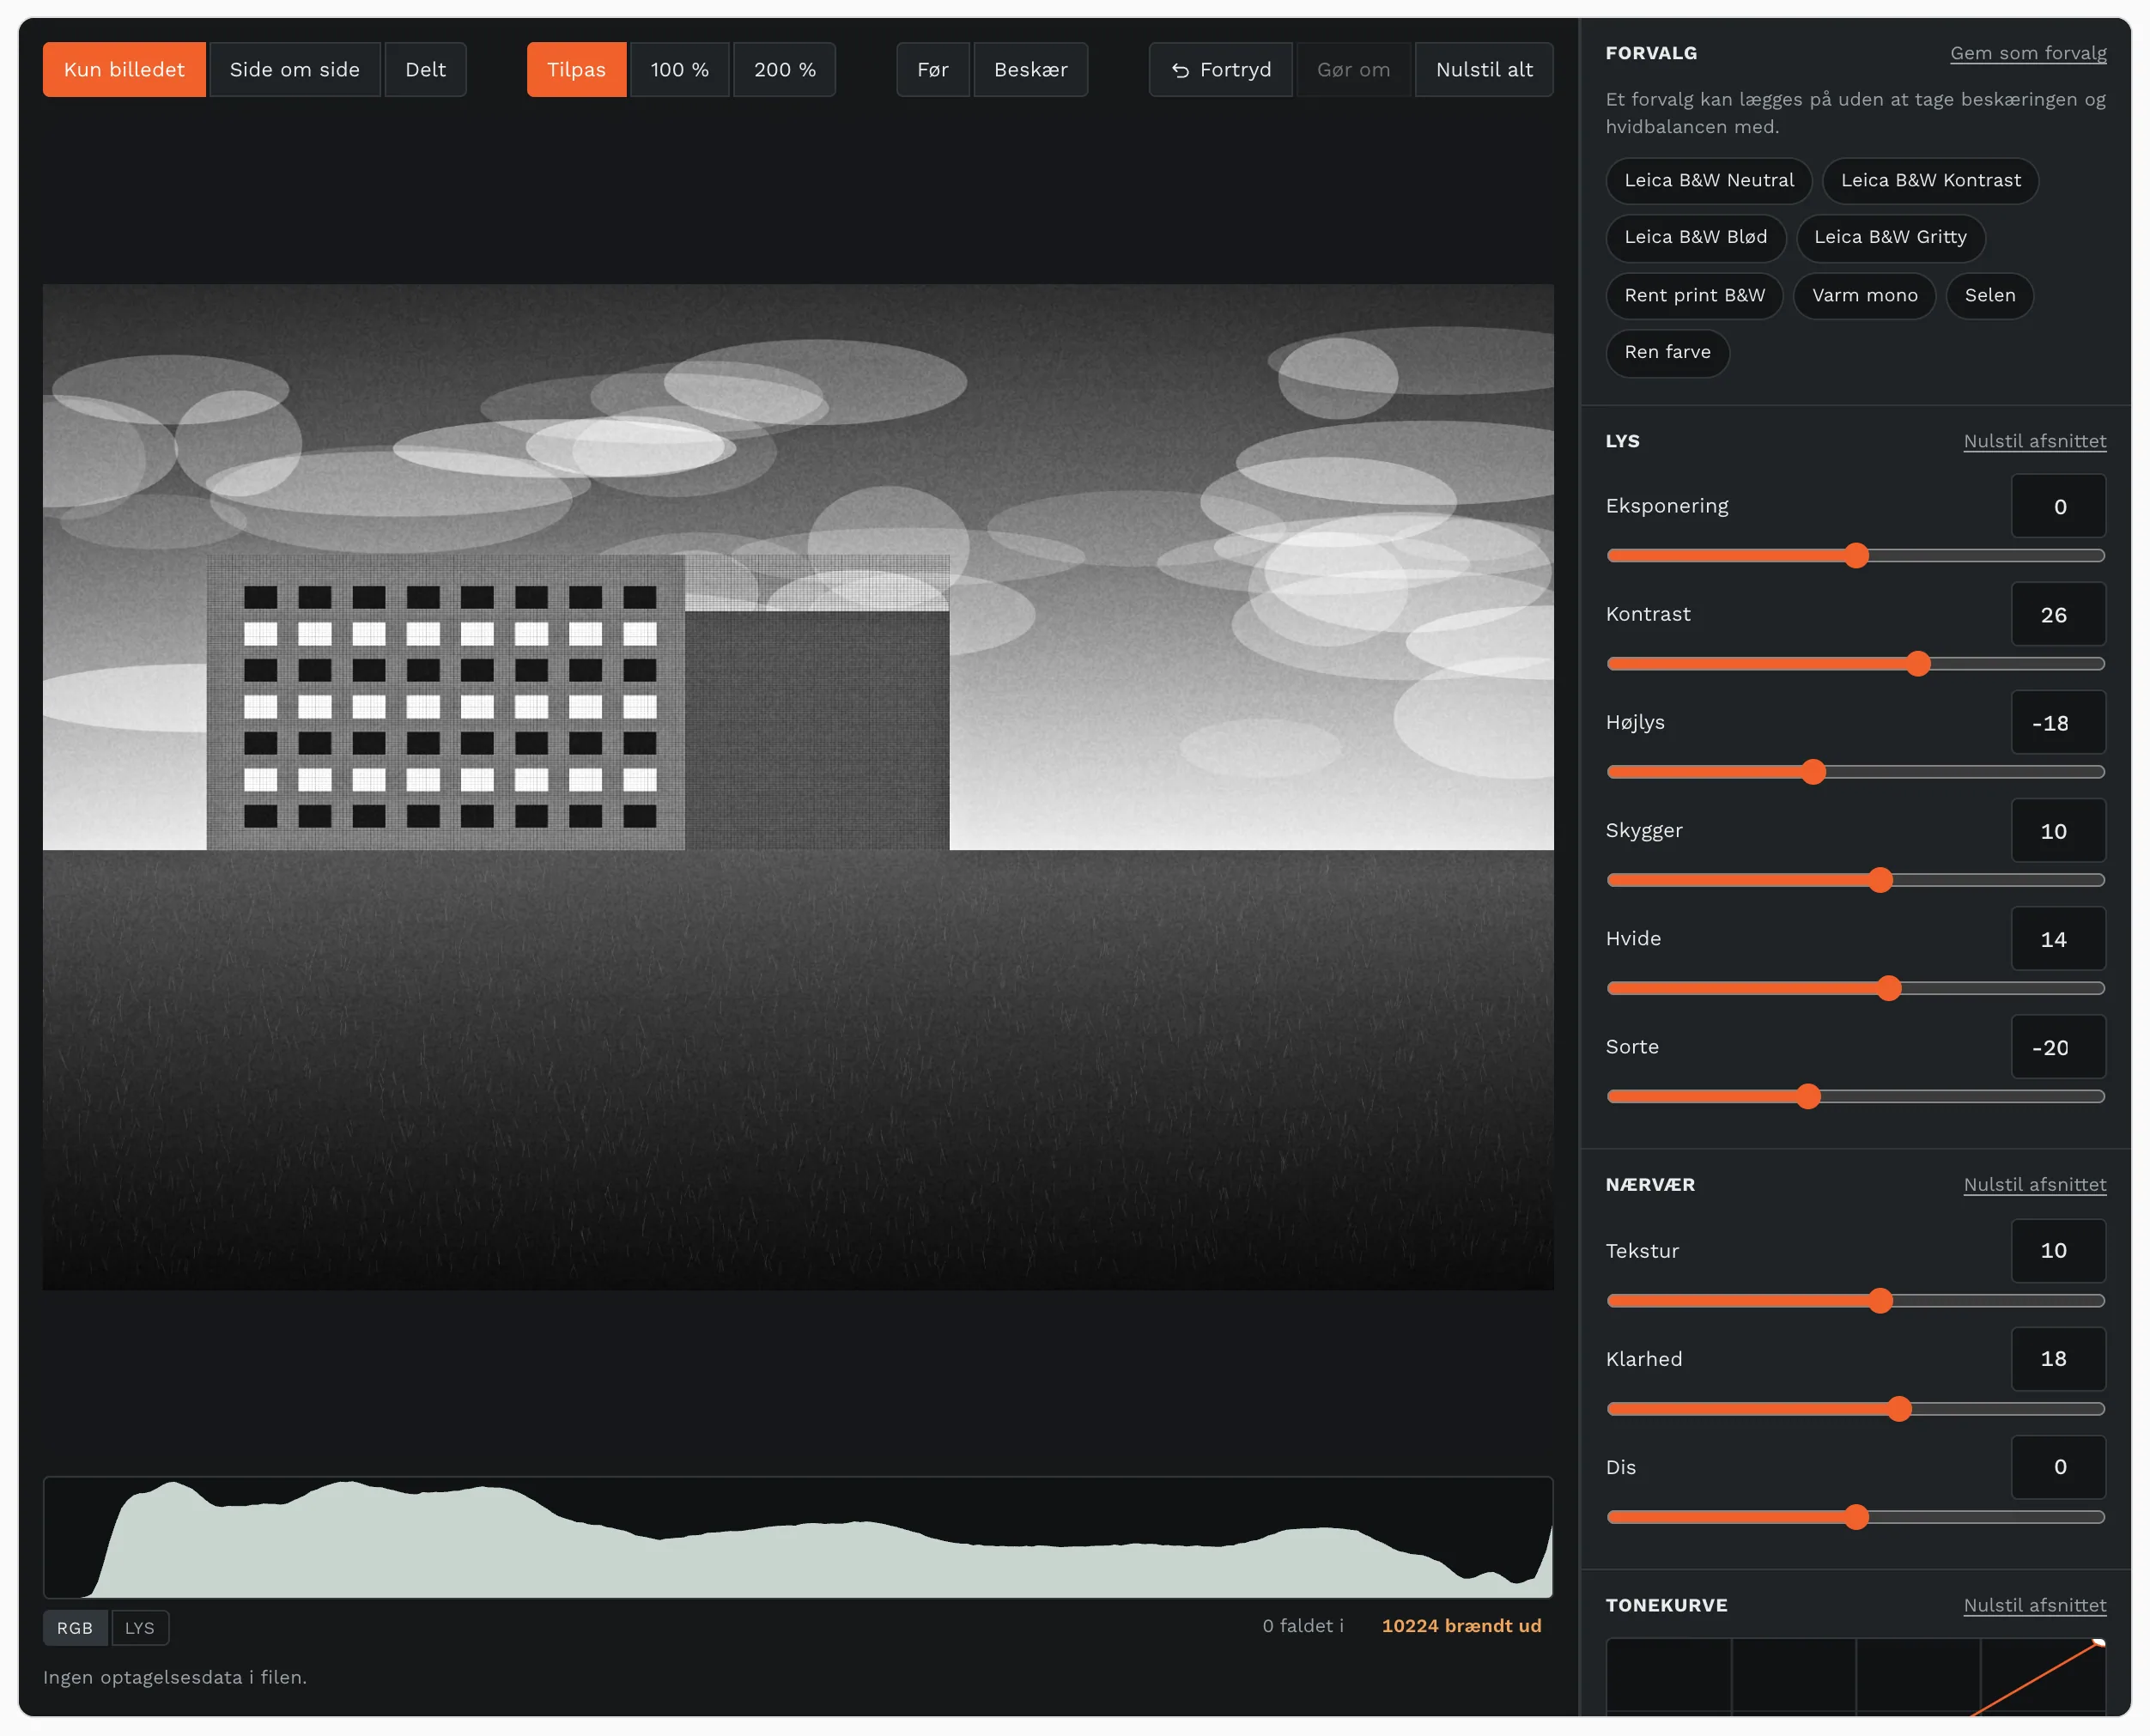Apply the Leica B&W Gritty preset
The height and width of the screenshot is (1736, 2150).
point(1889,237)
